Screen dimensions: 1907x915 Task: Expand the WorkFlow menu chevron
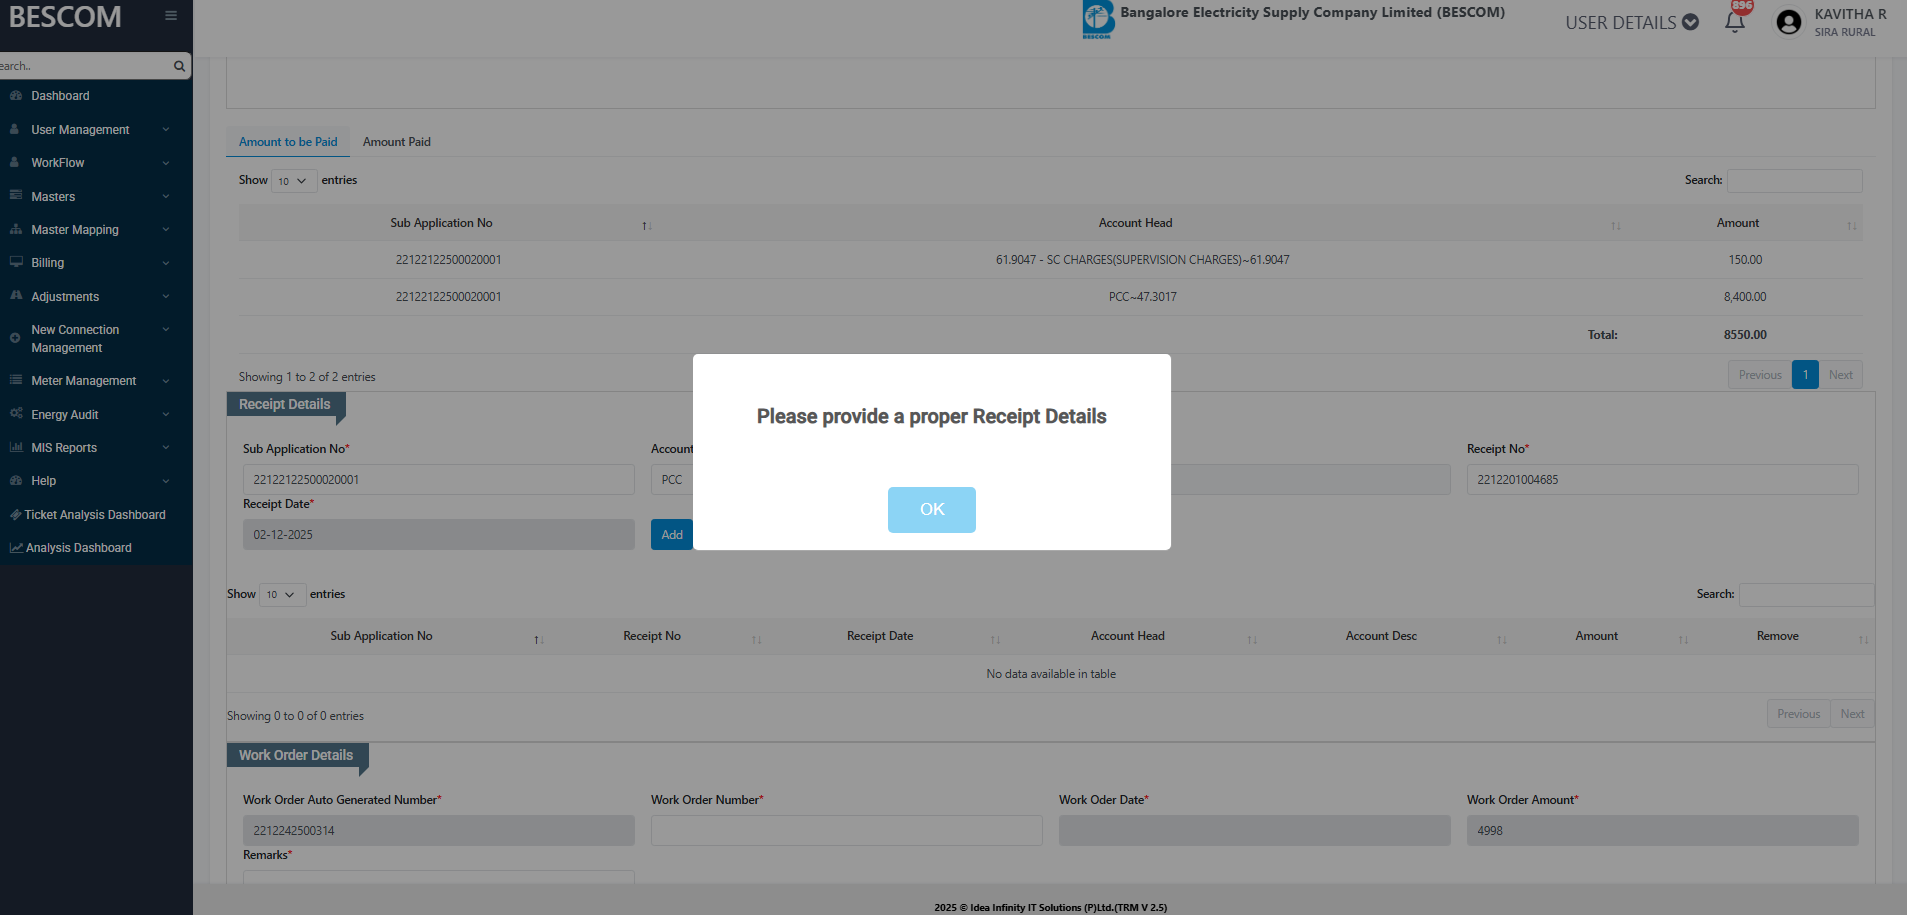[166, 162]
